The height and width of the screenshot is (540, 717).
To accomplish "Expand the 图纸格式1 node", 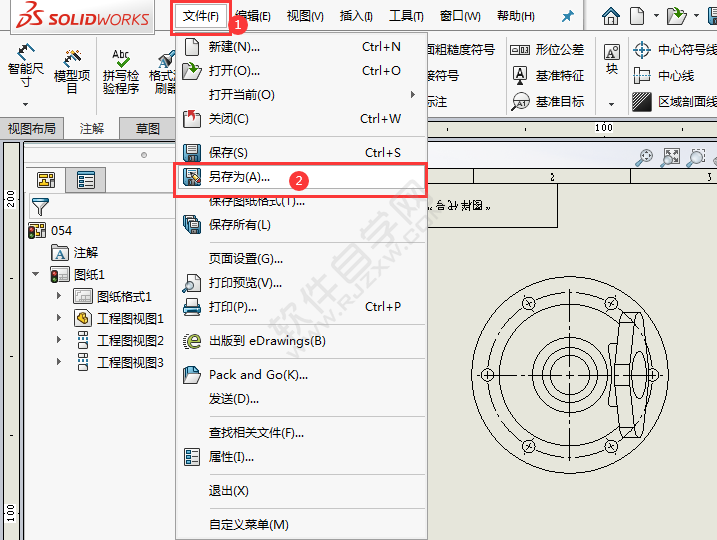I will point(59,296).
